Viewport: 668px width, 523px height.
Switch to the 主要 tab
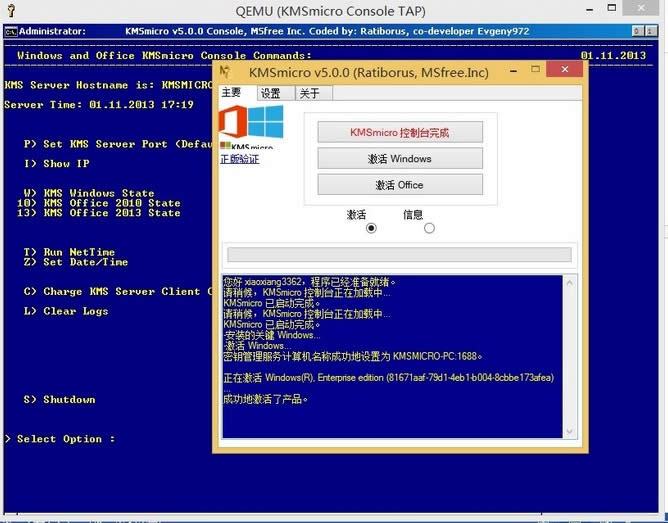(232, 94)
